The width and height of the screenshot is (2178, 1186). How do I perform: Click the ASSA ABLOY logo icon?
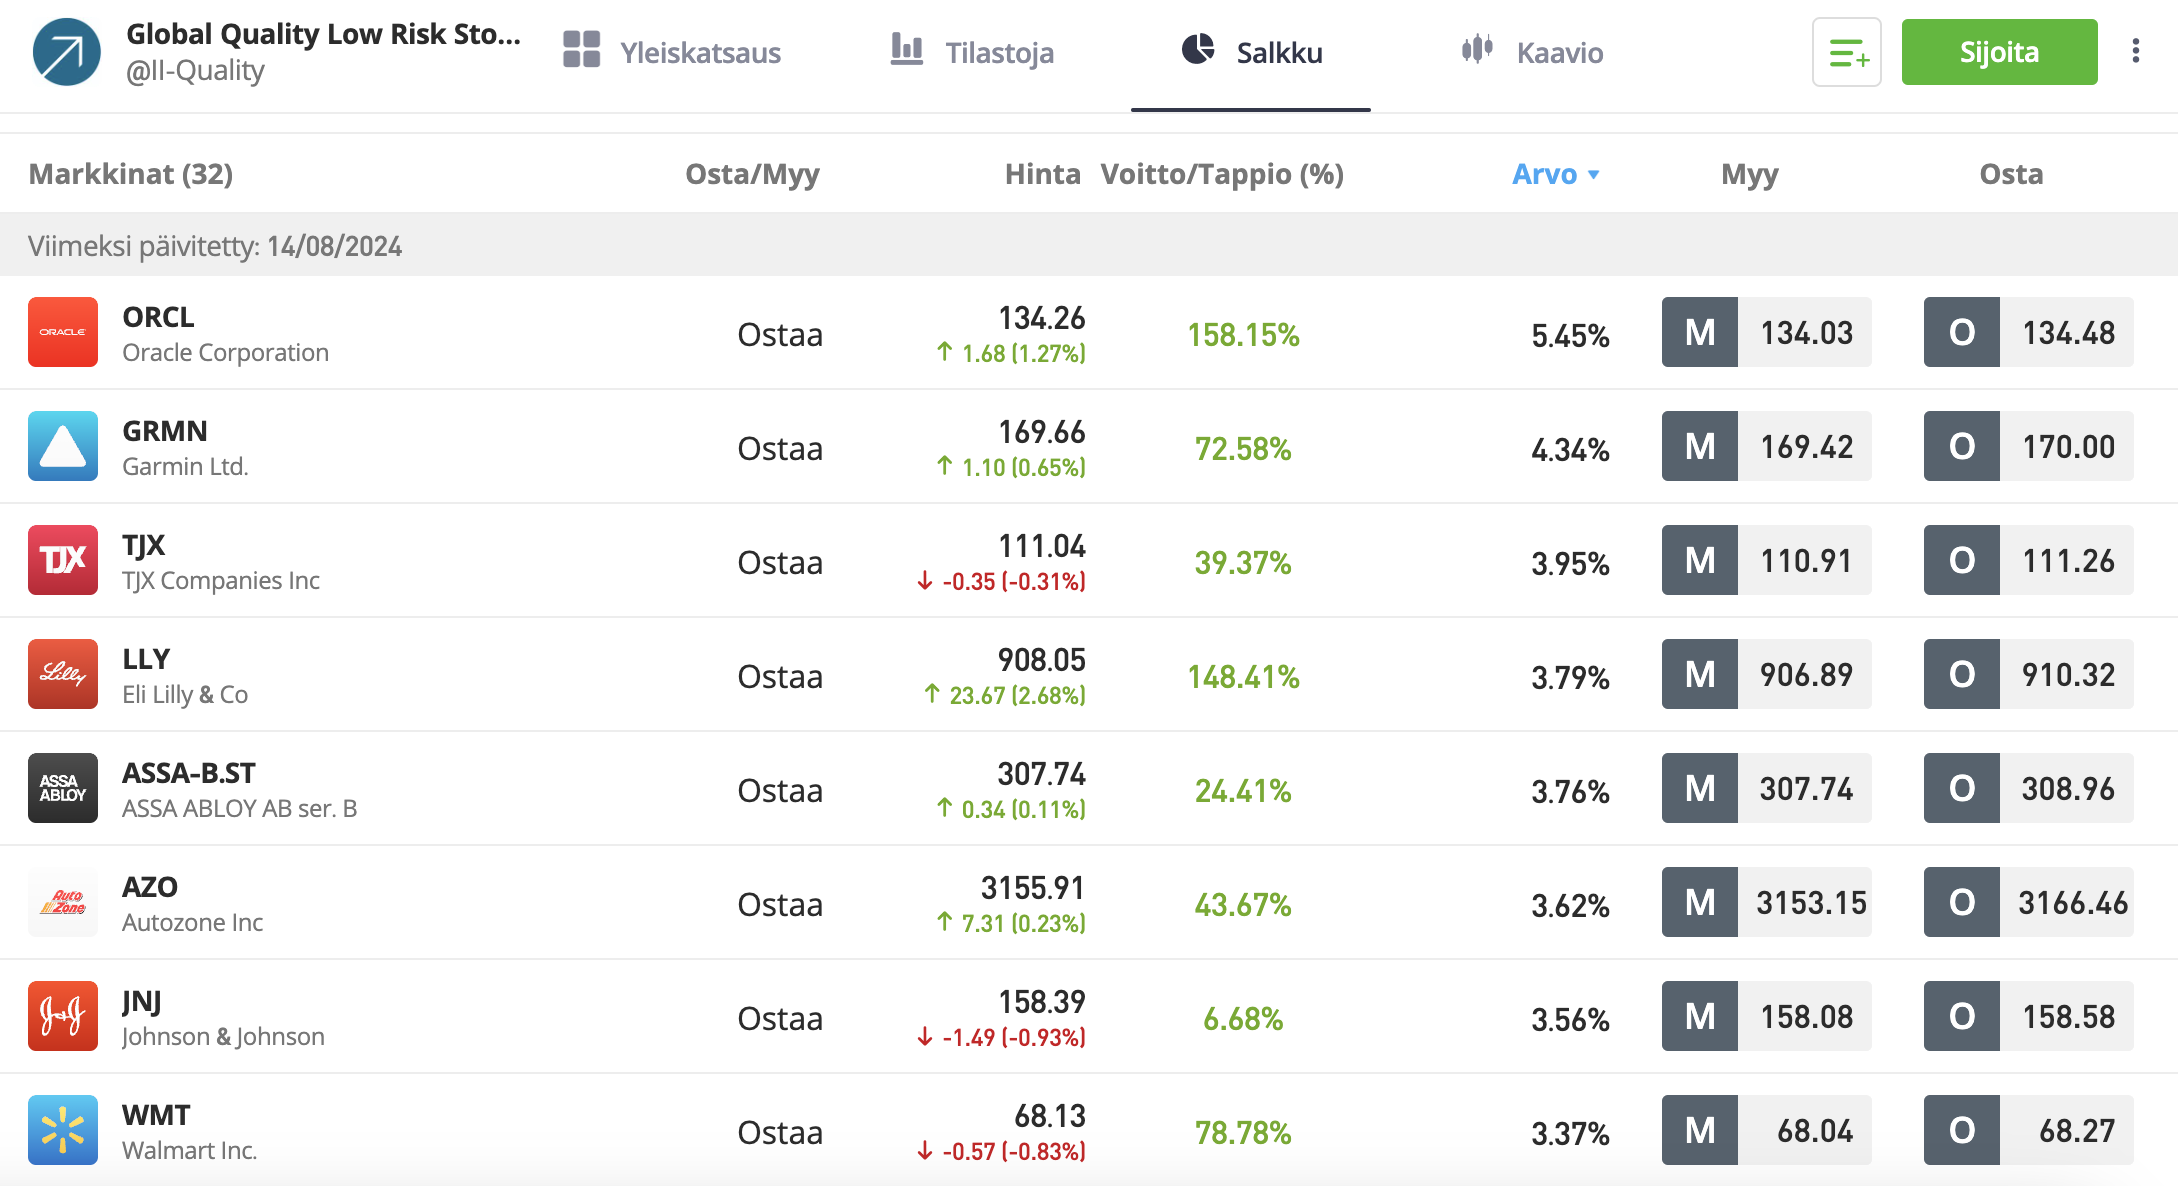(x=63, y=788)
